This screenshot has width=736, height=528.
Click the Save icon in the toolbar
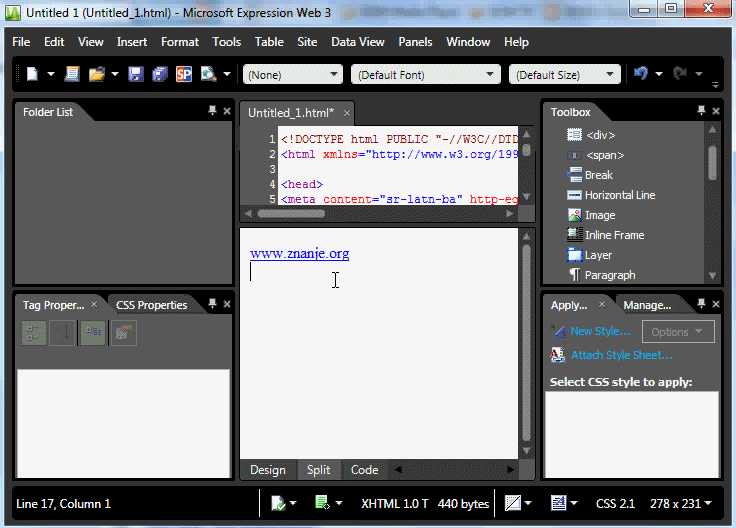135,74
